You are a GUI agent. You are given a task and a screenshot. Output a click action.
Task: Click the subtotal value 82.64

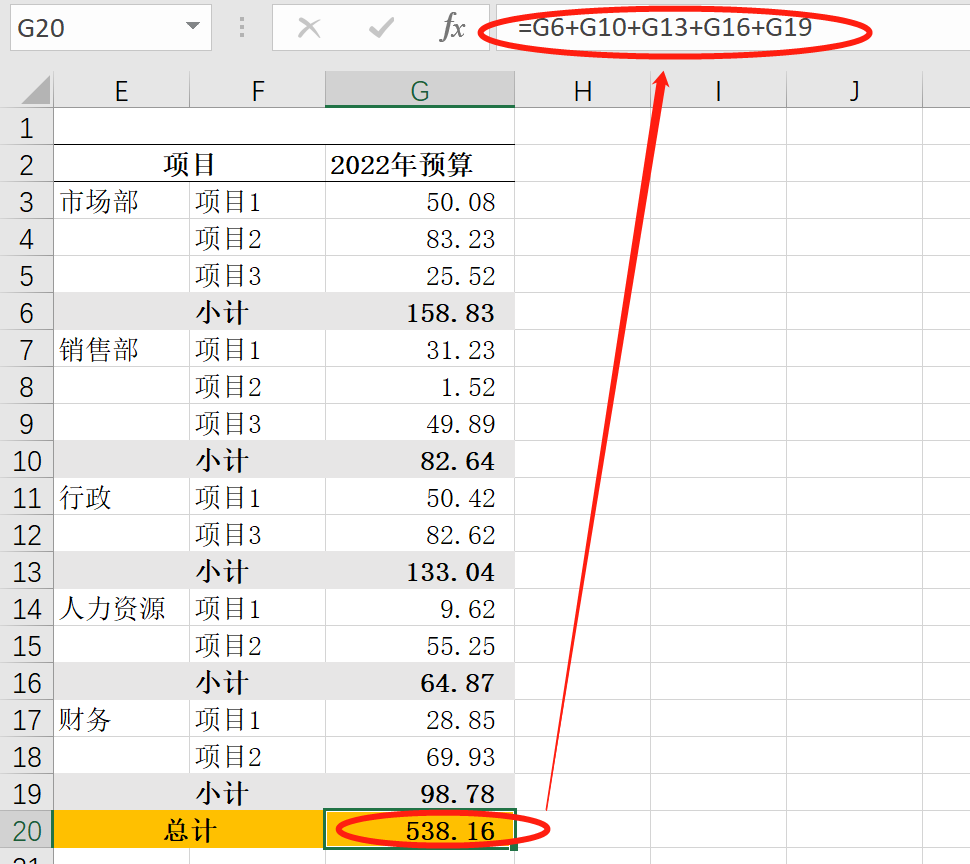coord(420,460)
